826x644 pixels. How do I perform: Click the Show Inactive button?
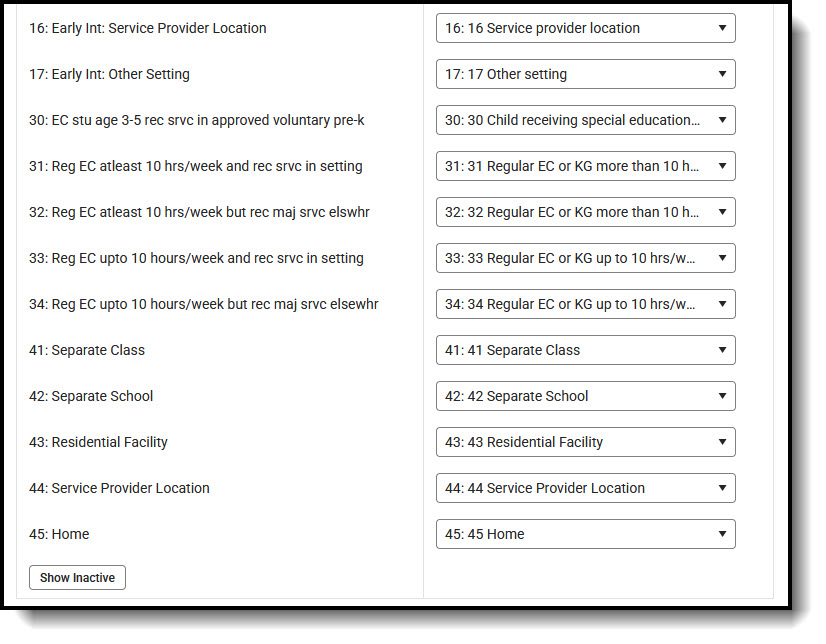point(77,578)
